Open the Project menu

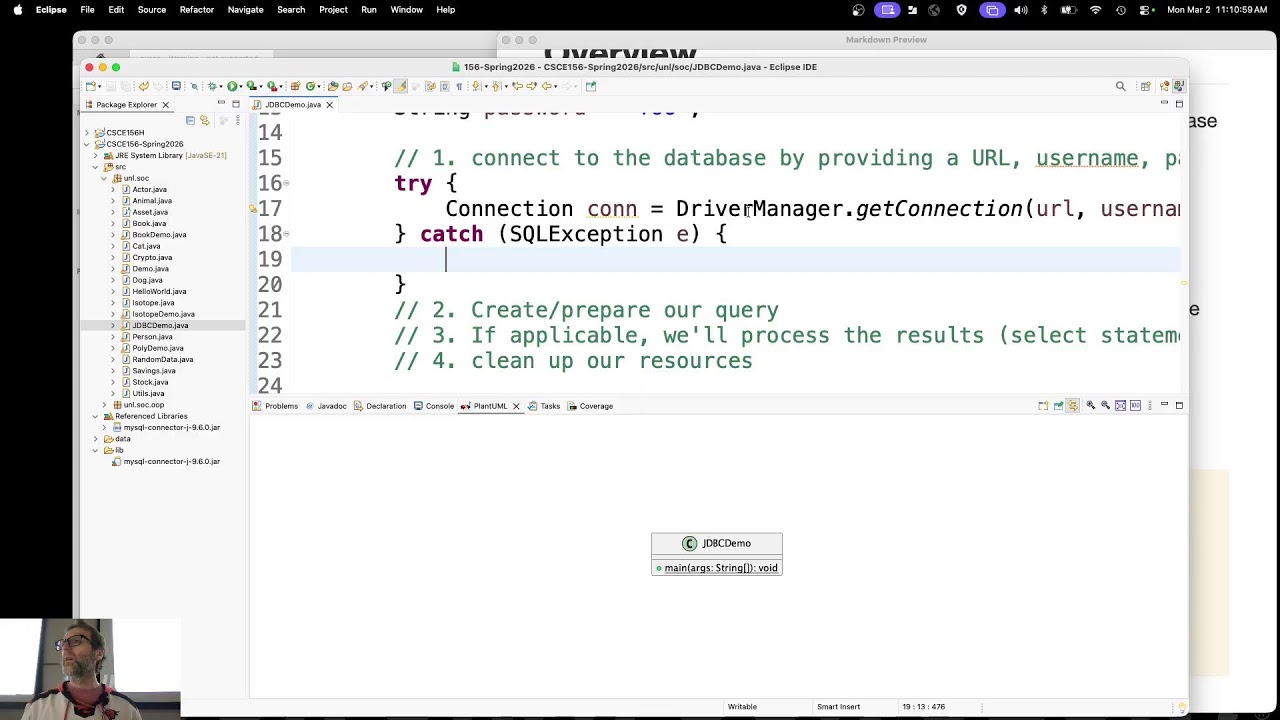click(333, 10)
